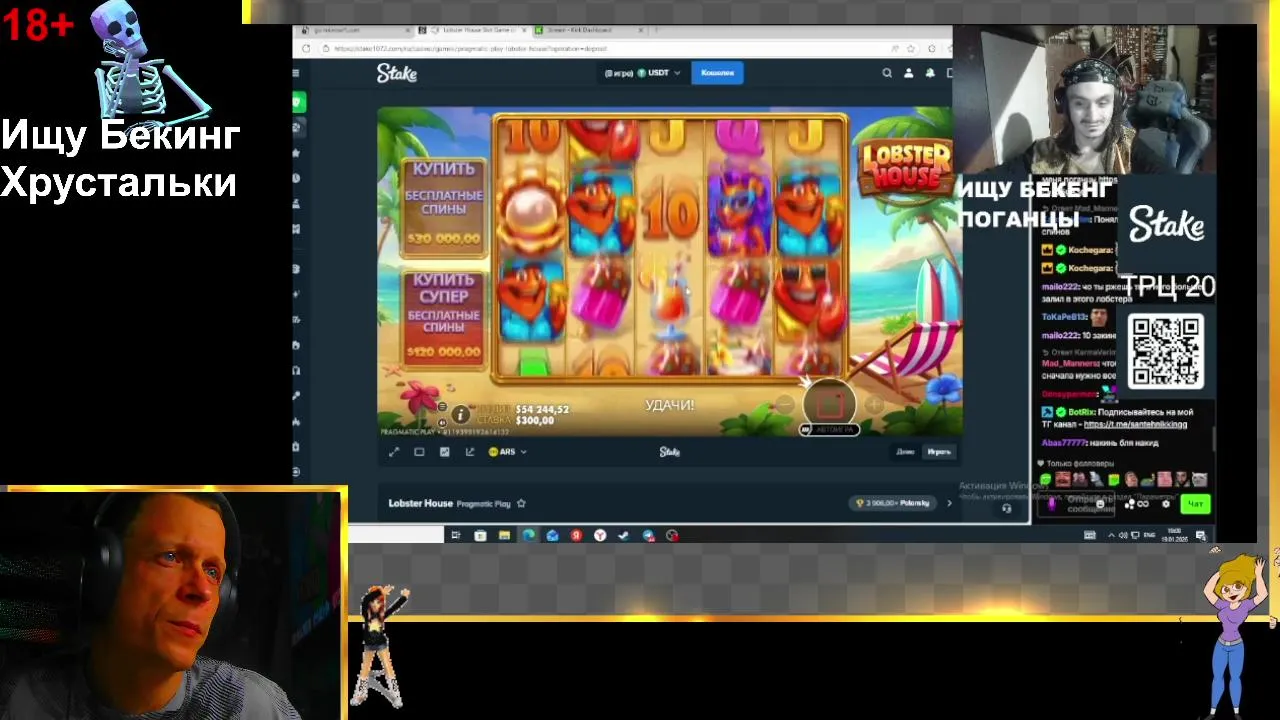The width and height of the screenshot is (1280, 720).
Task: Bookmark page with star in address bar
Action: pyautogui.click(x=910, y=48)
